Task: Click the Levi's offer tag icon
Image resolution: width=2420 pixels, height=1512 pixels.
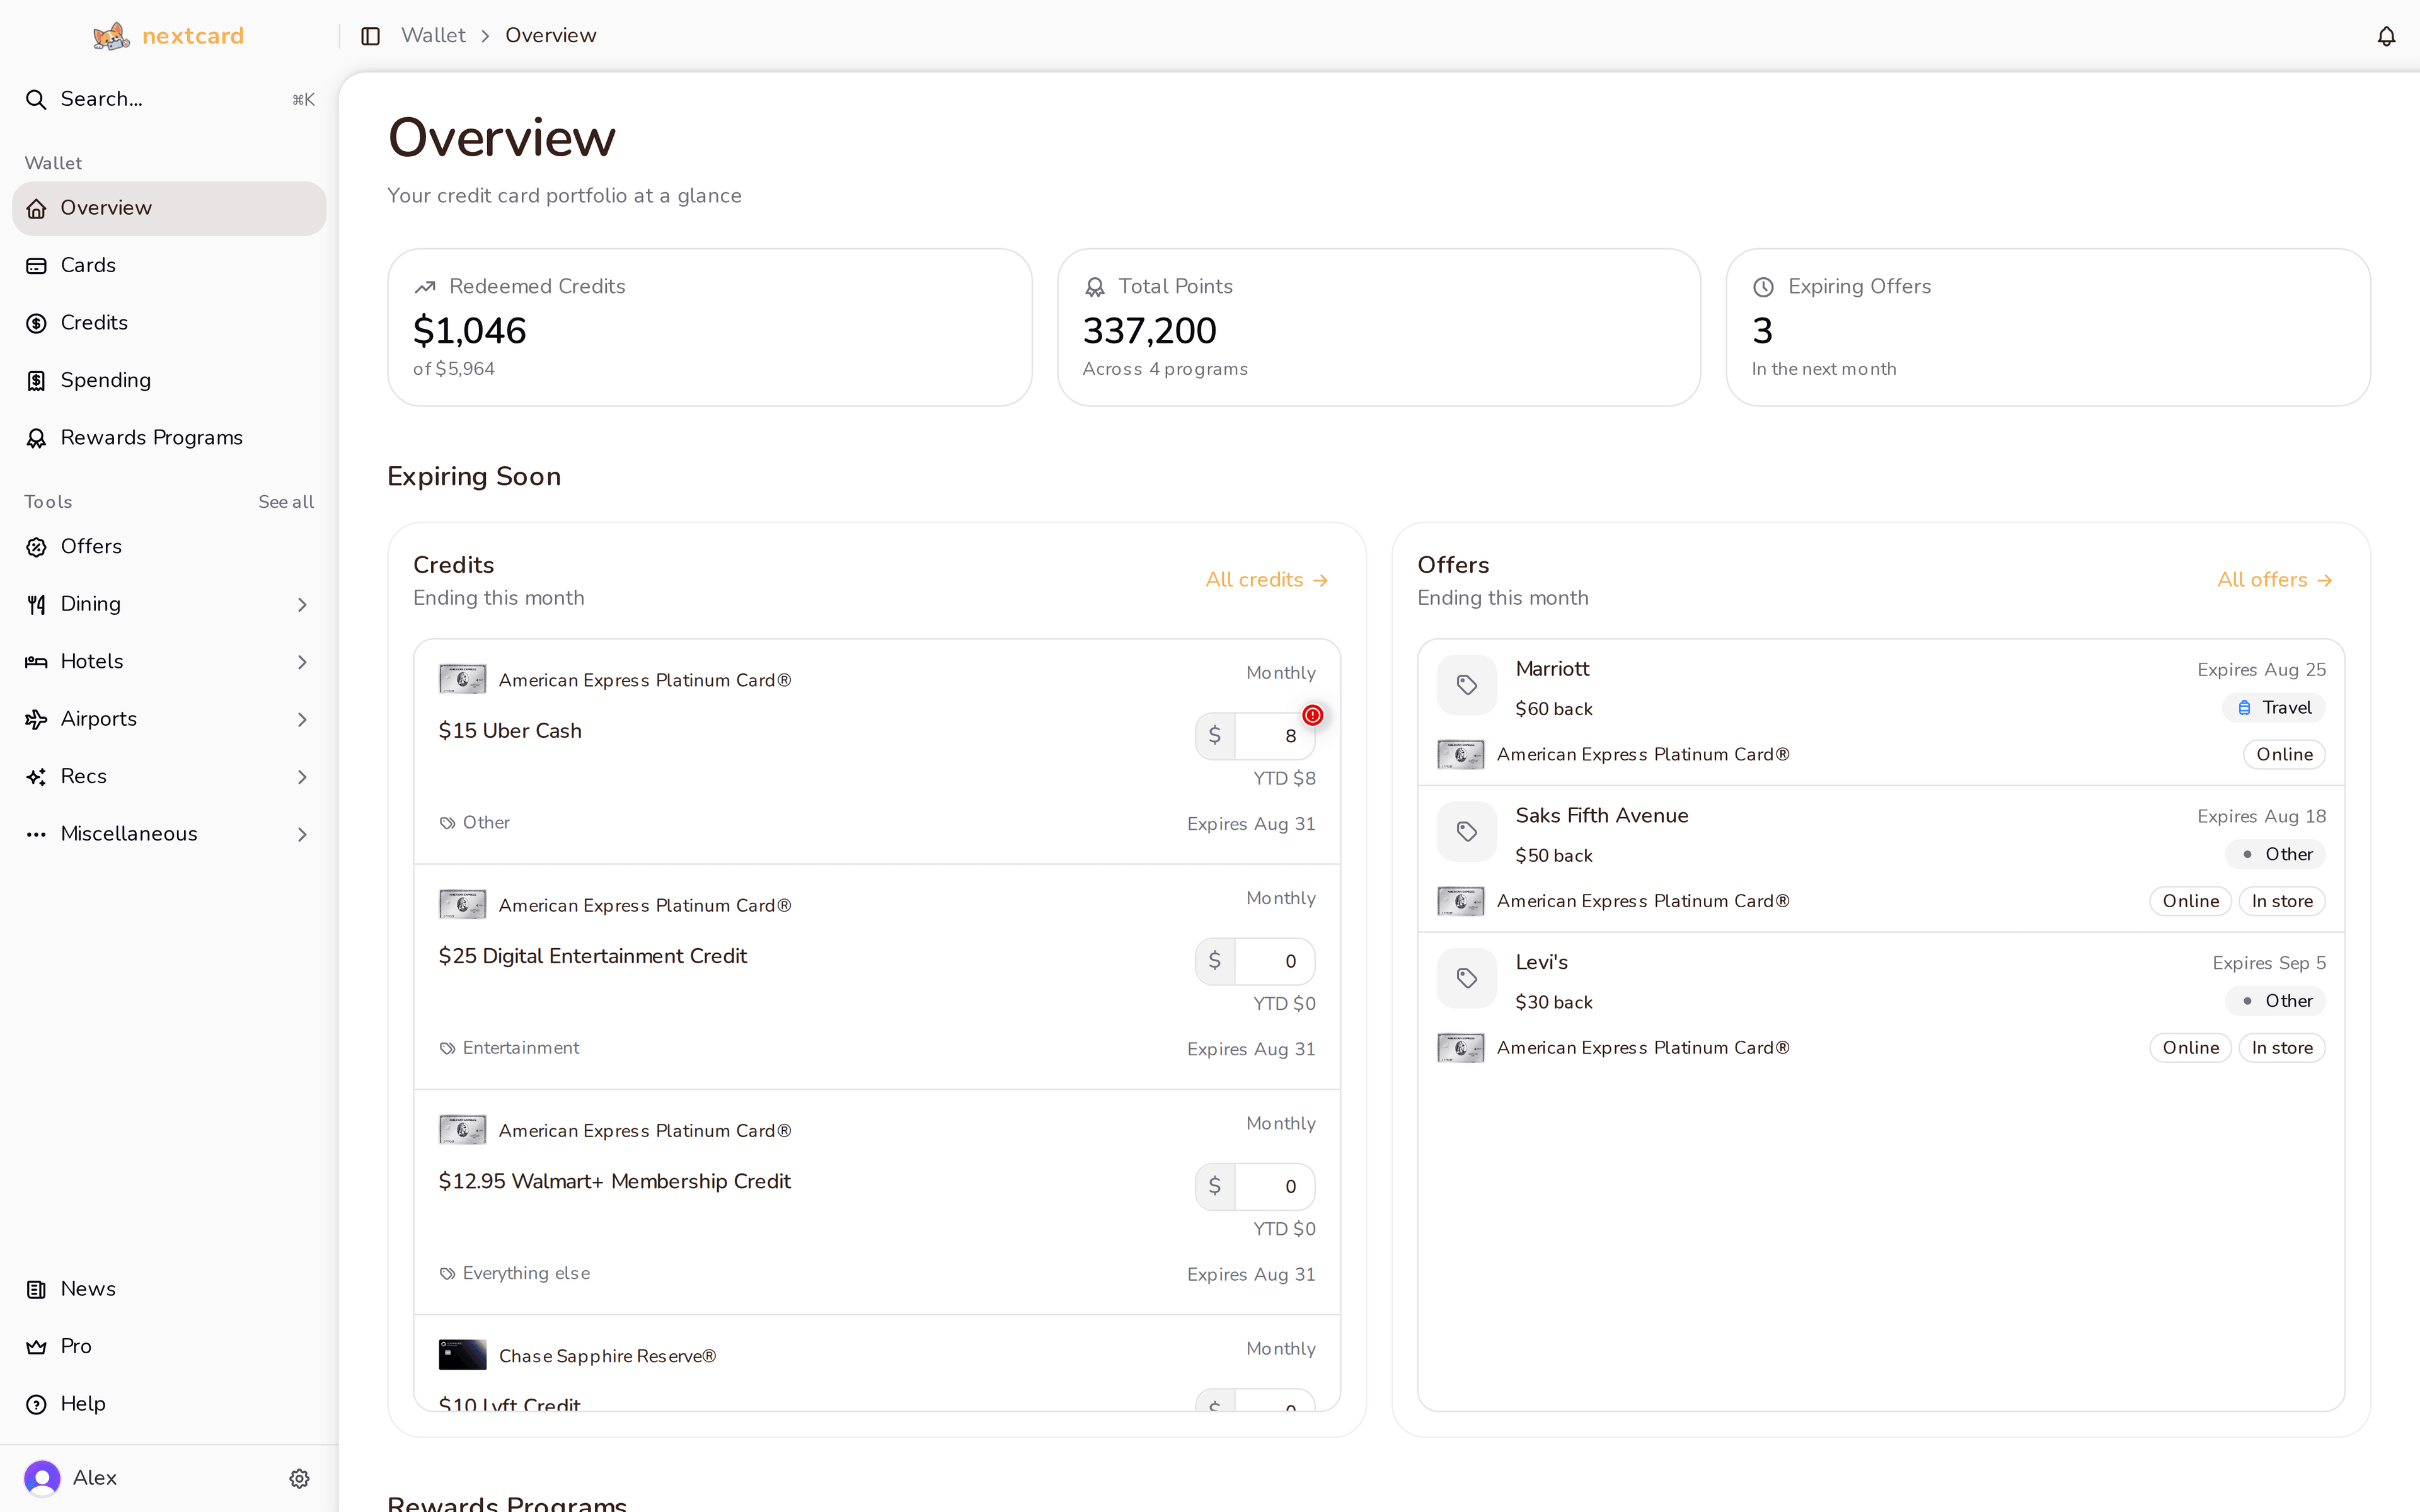Action: [1466, 978]
